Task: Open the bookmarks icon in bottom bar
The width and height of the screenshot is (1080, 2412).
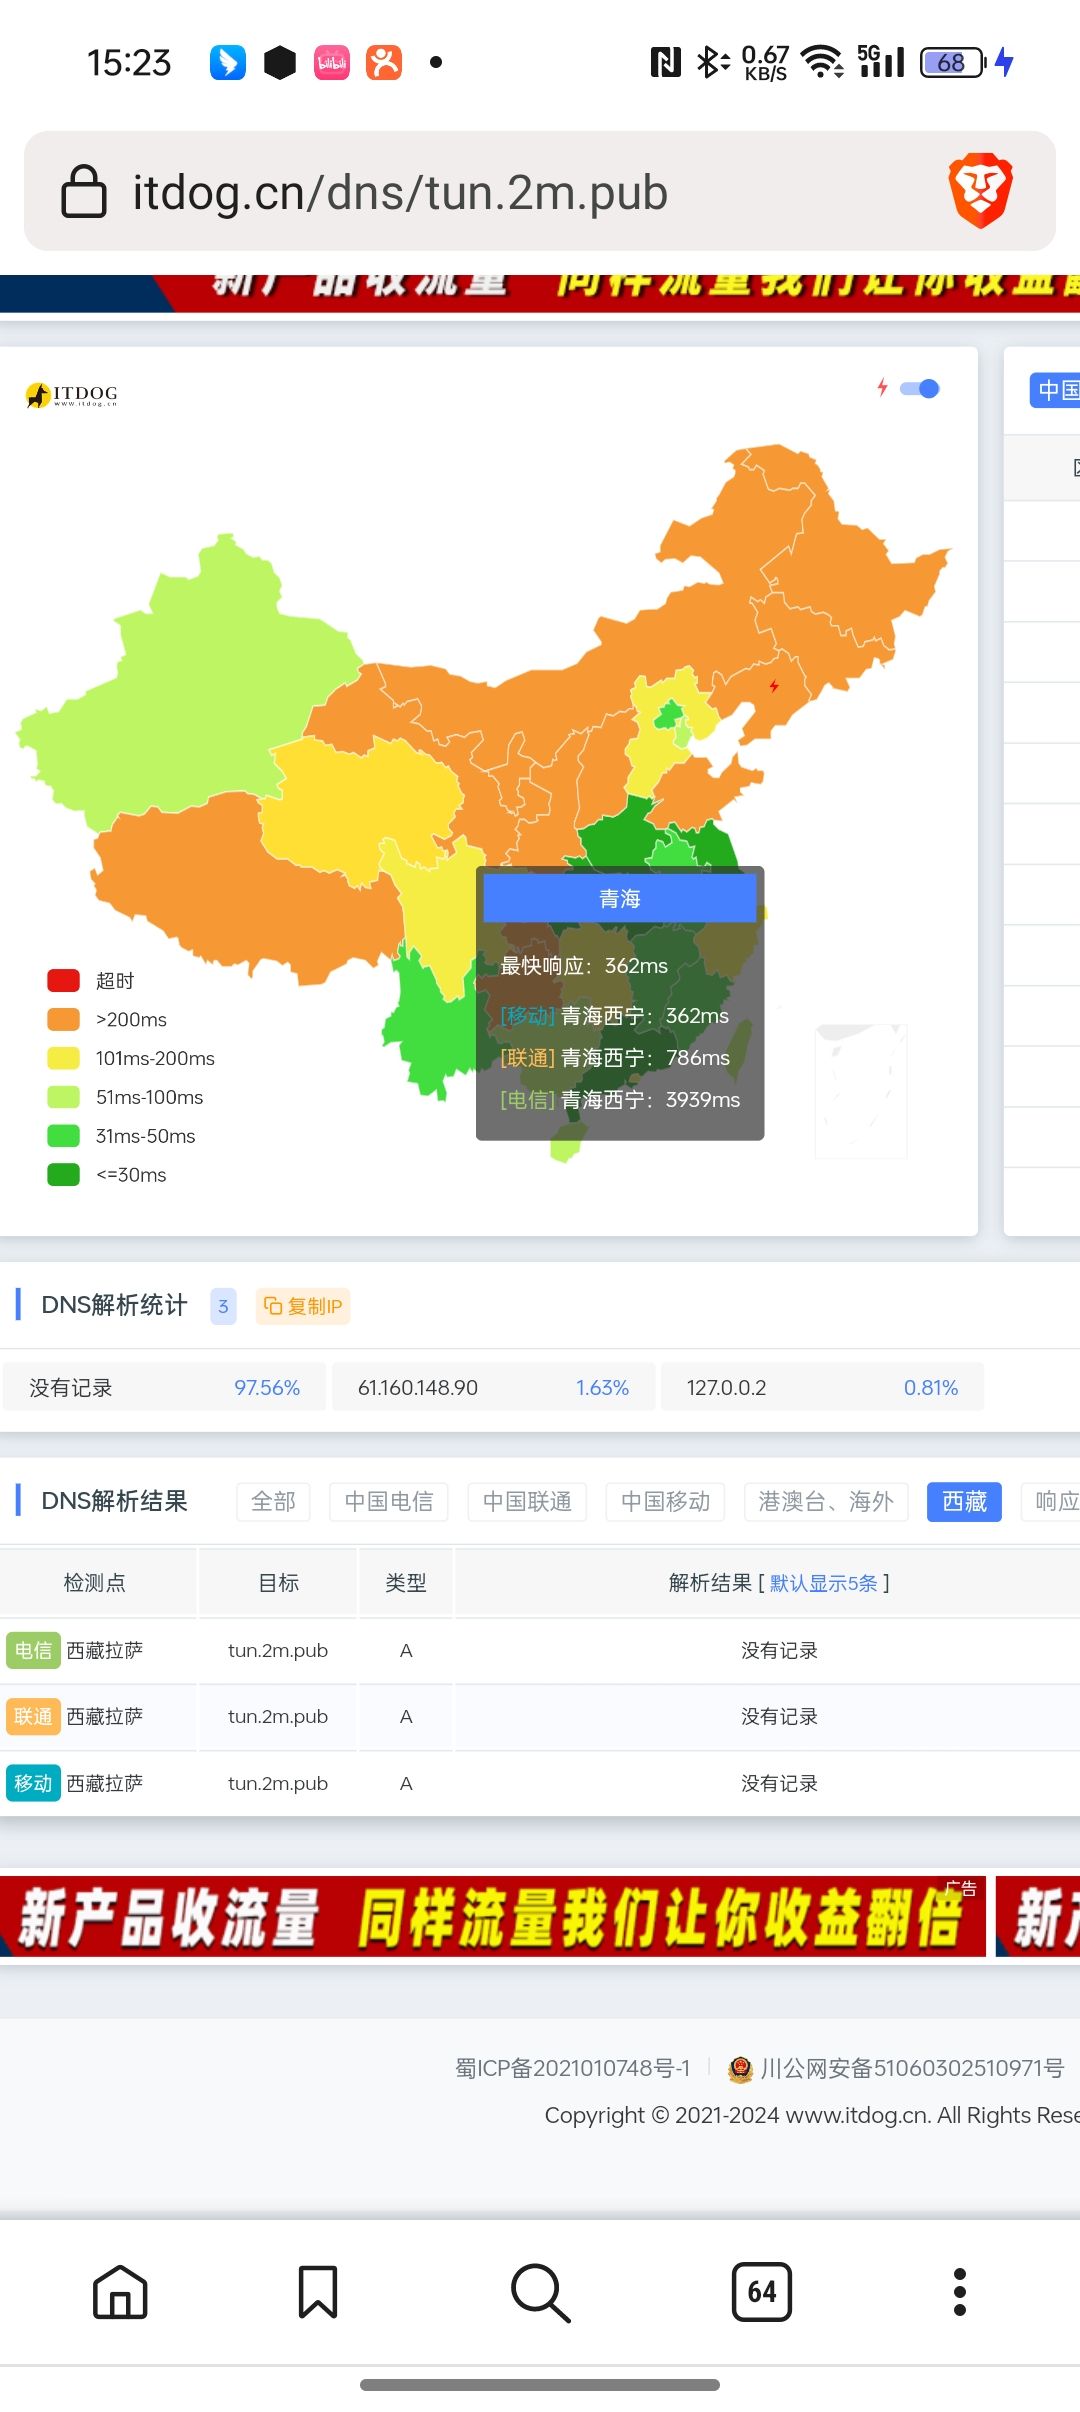Action: (x=318, y=2291)
